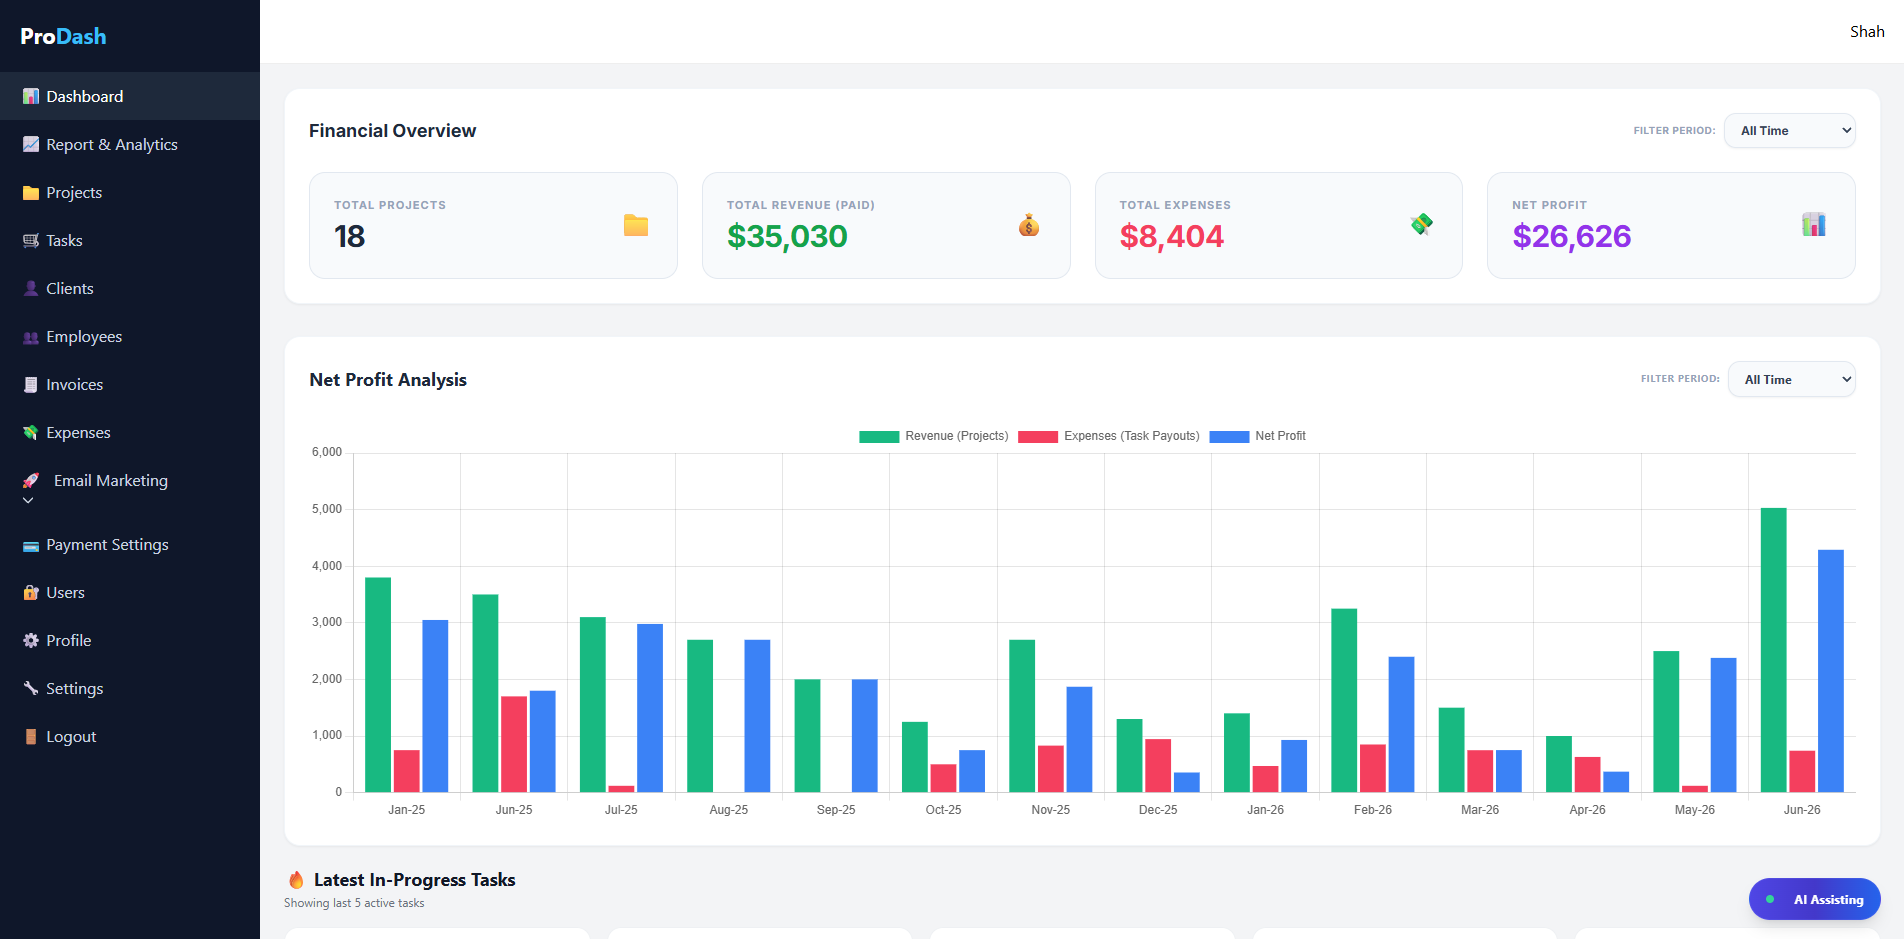The image size is (1904, 939).
Task: Toggle Revenue (Projects) green legend swatch
Action: tap(879, 436)
